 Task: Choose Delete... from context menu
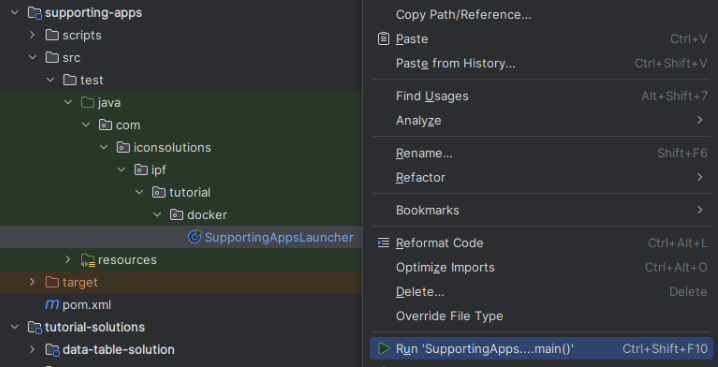coord(542,291)
